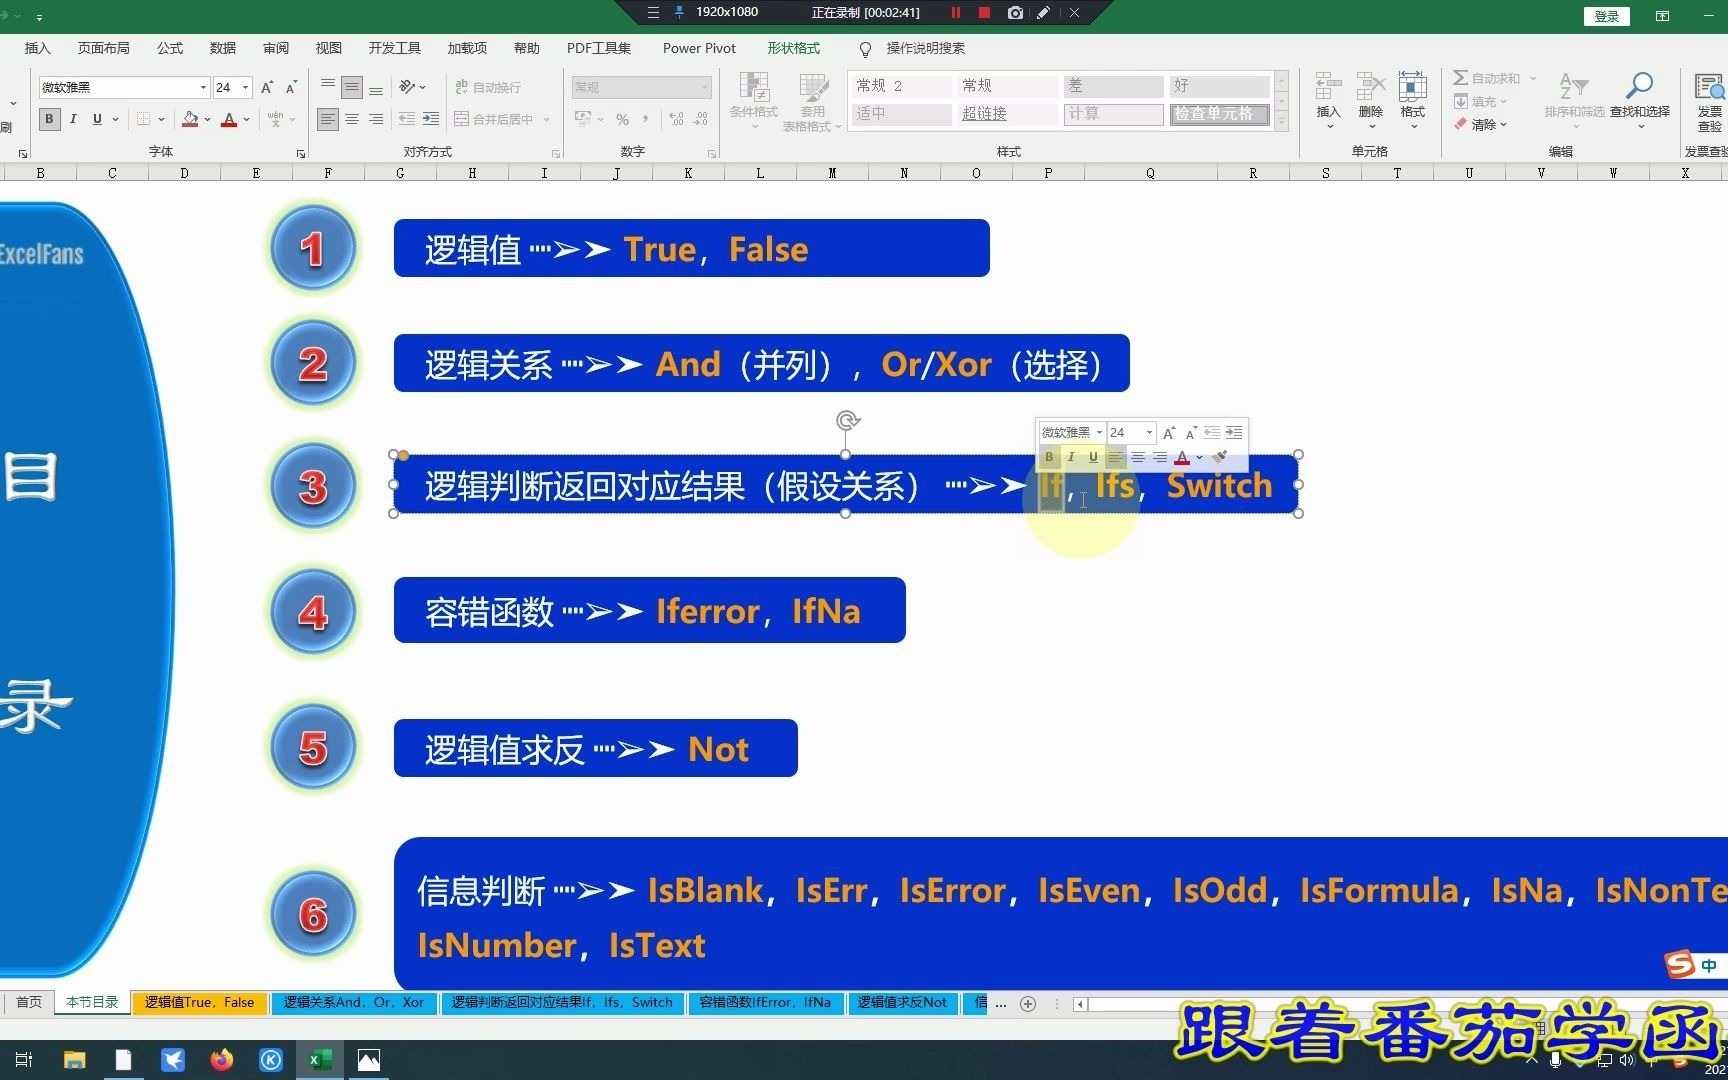
Task: Click the left arrow of the horizontal scrollbar
Action: [x=1080, y=1004]
